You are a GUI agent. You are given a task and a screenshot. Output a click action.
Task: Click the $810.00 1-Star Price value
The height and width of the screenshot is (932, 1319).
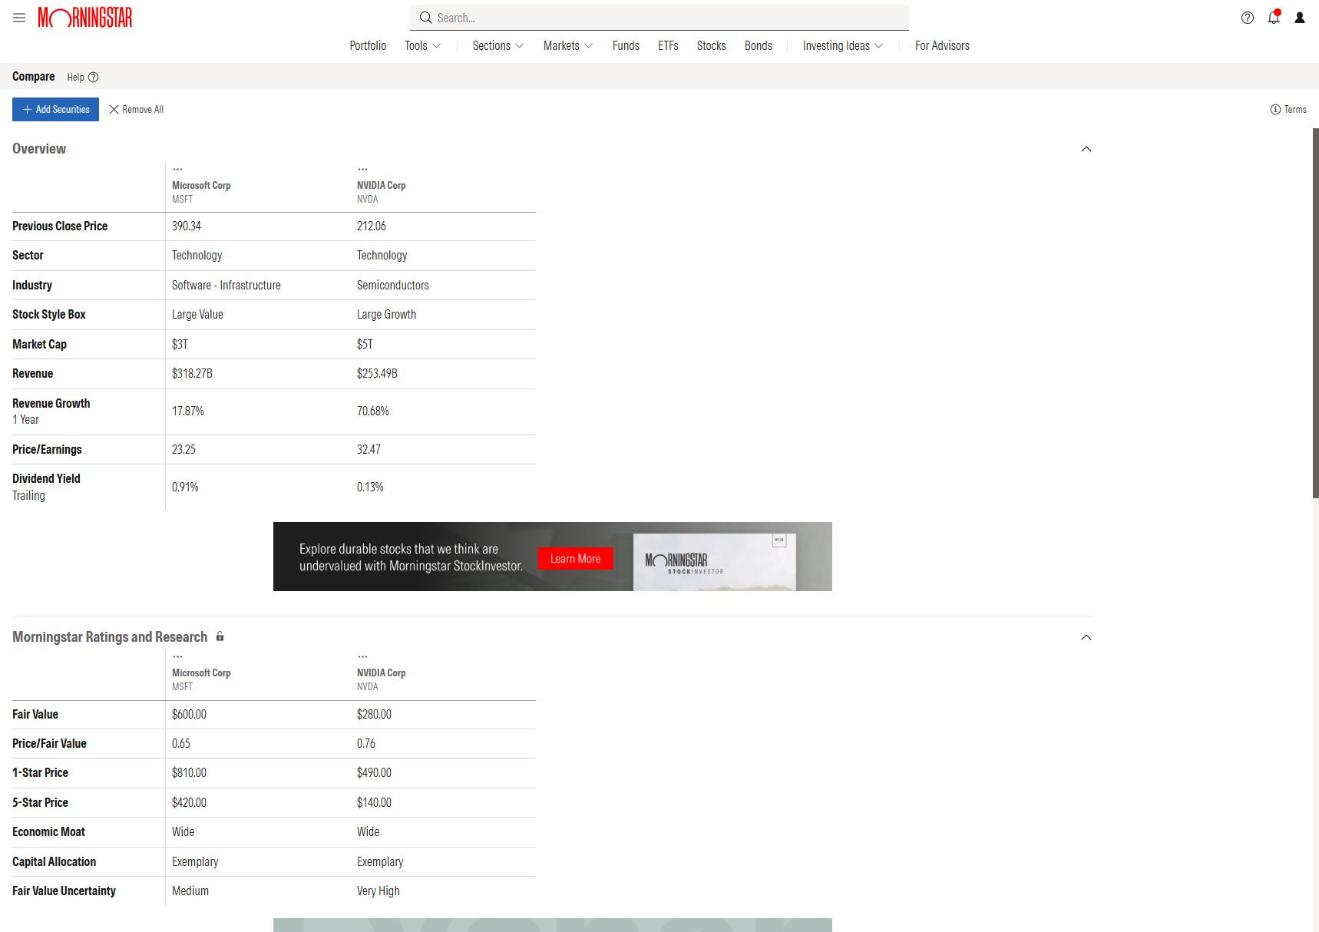[x=189, y=773]
